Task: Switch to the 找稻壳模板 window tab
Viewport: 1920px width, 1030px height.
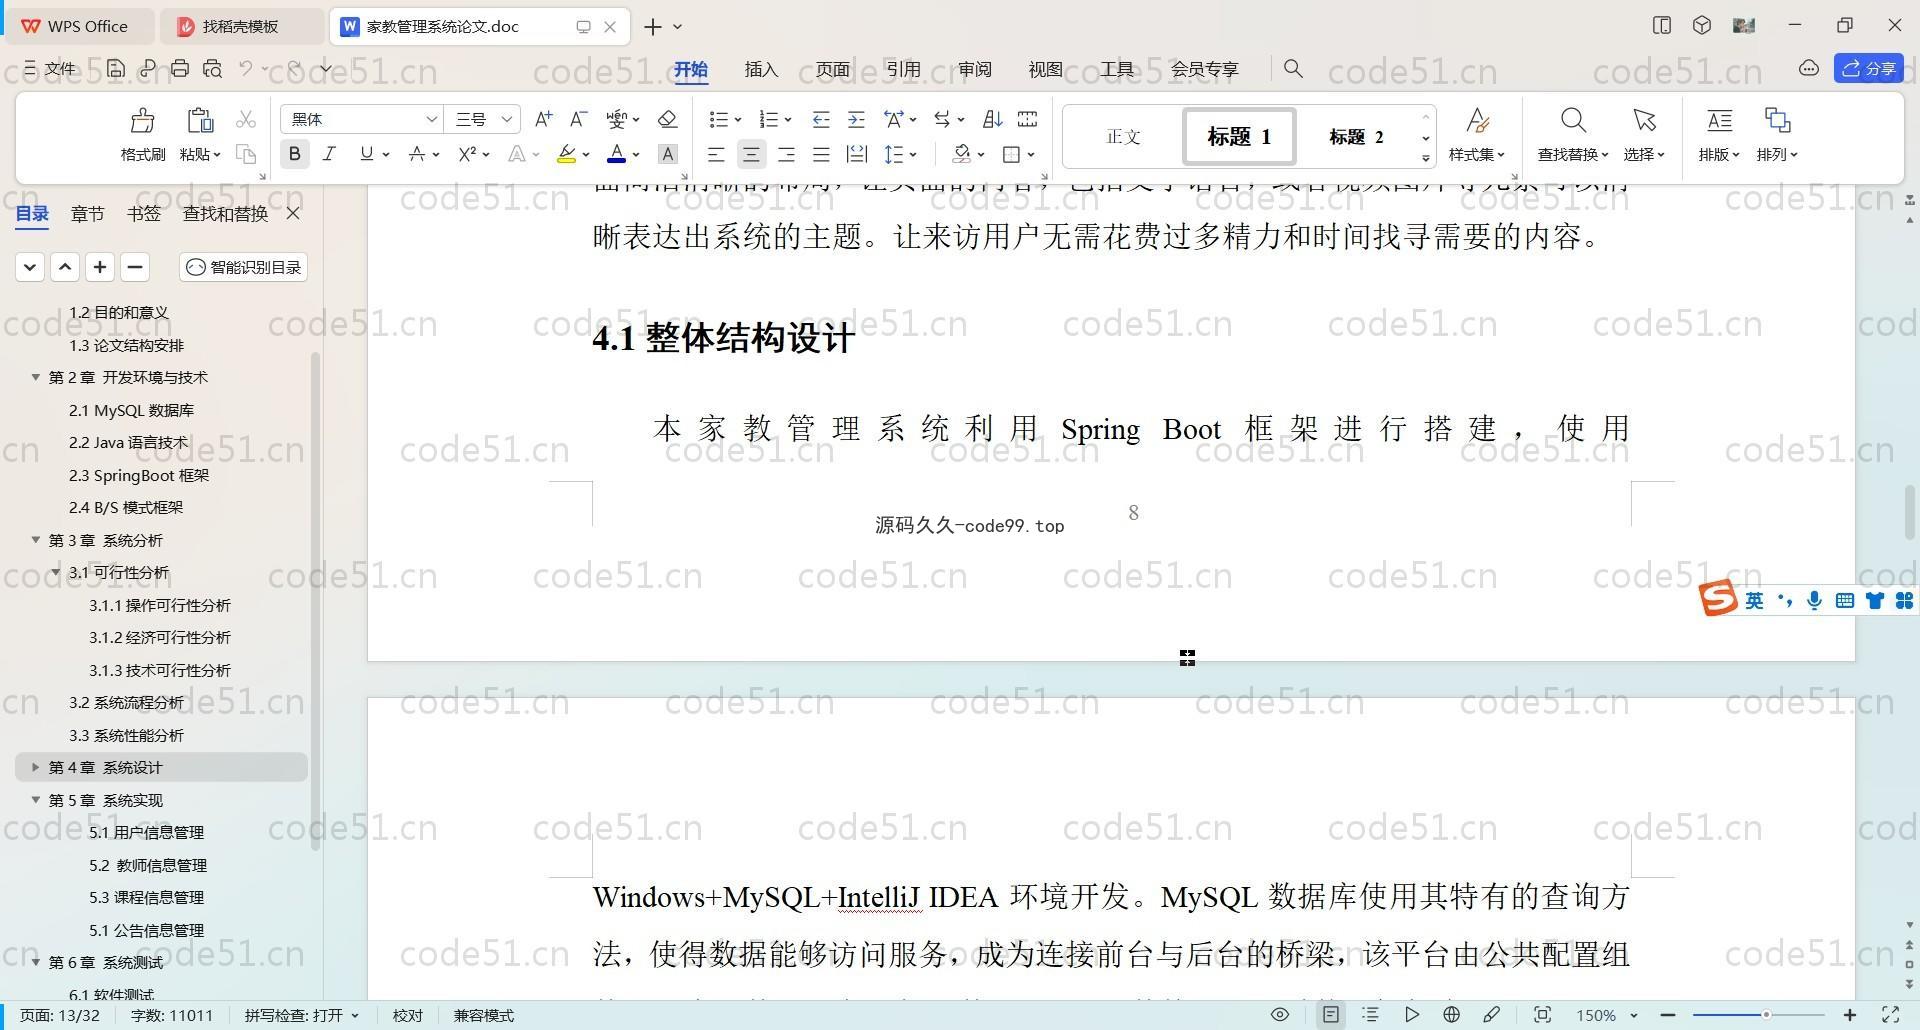Action: pyautogui.click(x=240, y=26)
